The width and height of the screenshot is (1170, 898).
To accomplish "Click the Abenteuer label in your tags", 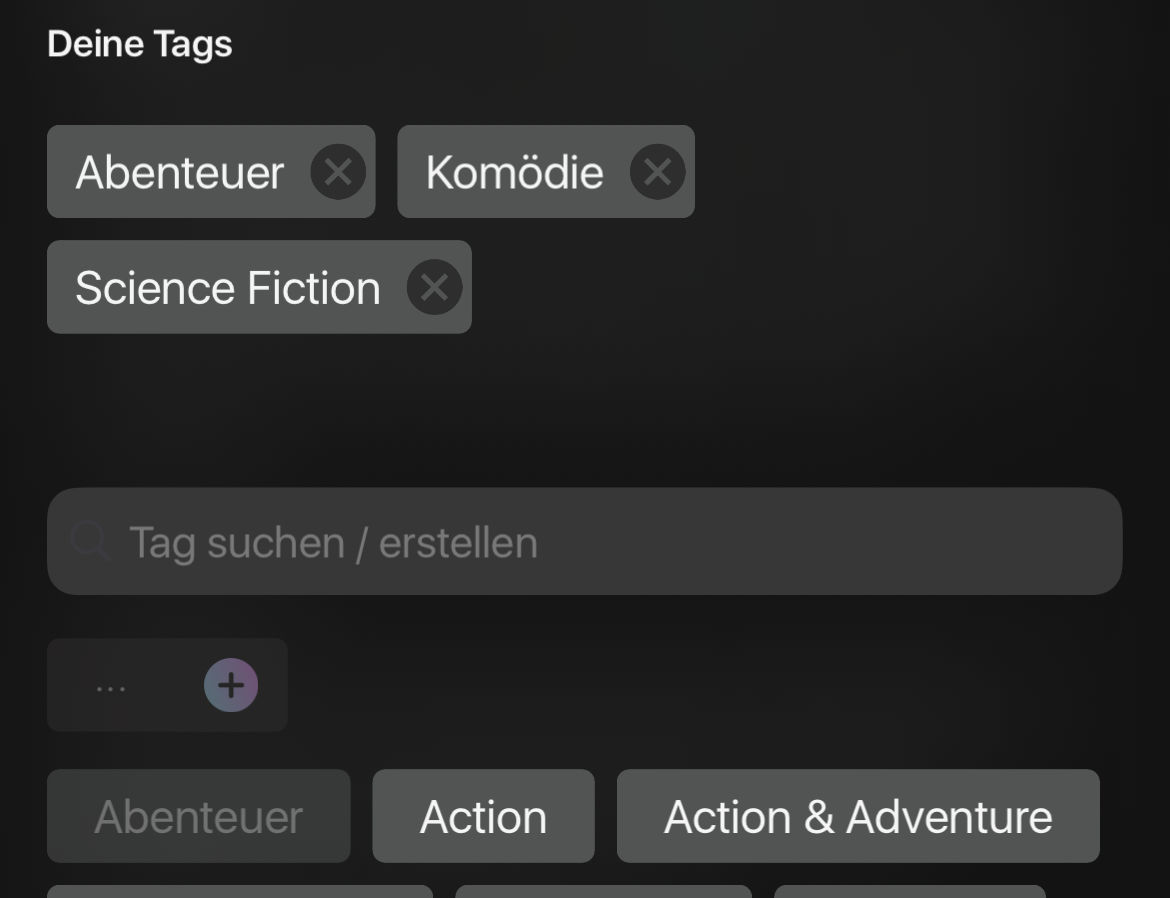I will coord(180,172).
